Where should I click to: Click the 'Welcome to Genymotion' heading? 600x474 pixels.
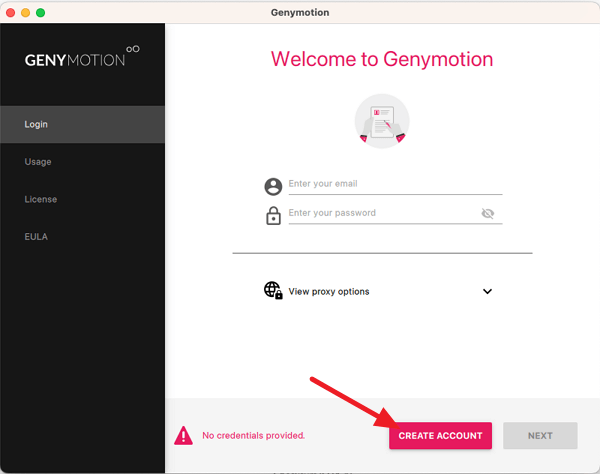[x=382, y=59]
